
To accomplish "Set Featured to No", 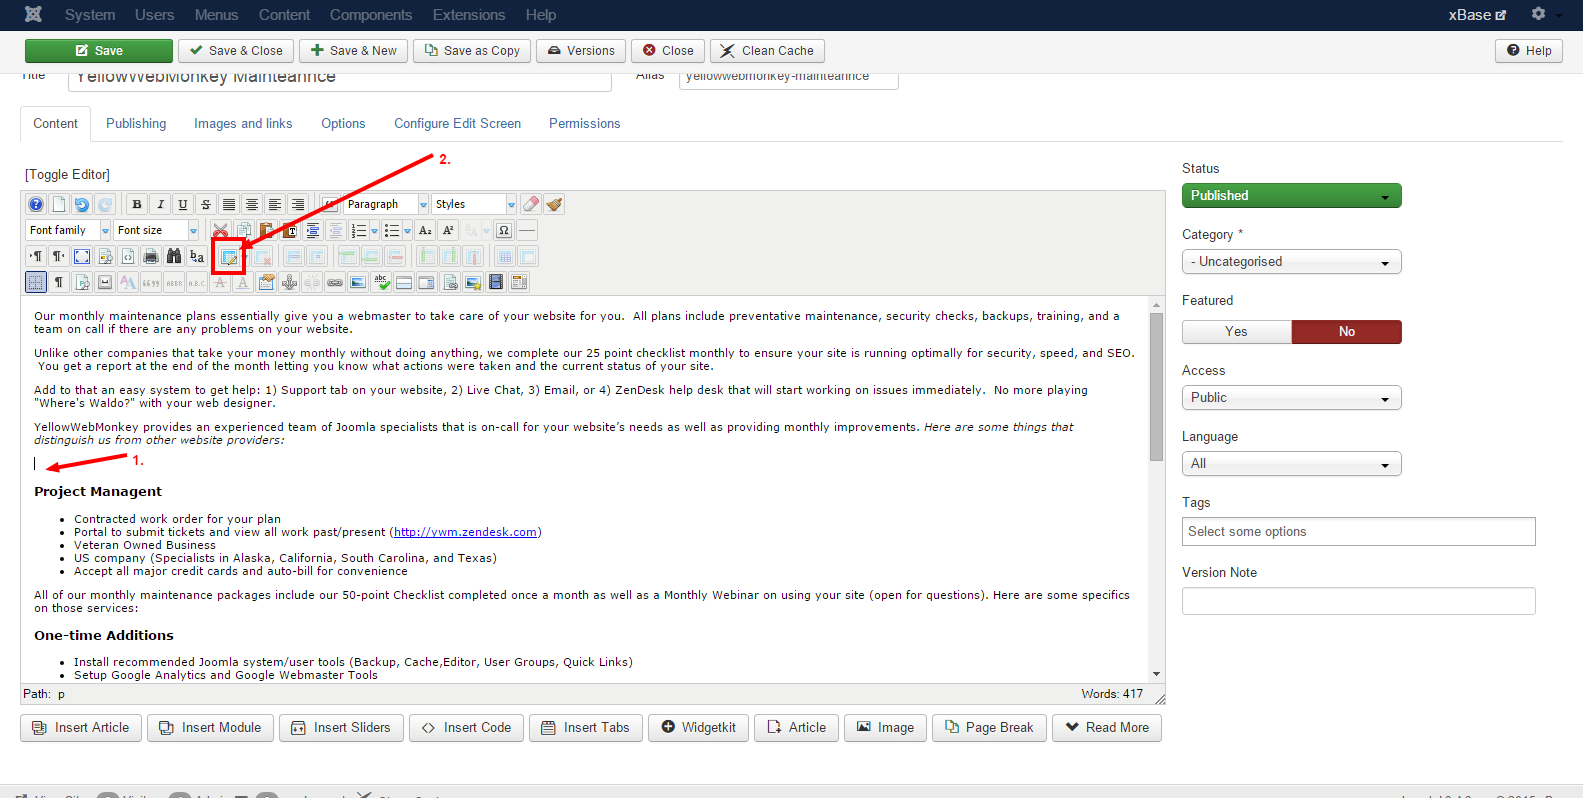I will coord(1347,332).
